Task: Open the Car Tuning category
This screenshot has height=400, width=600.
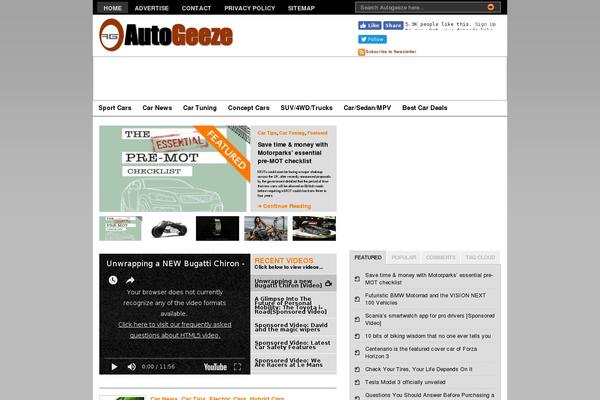Action: coord(200,108)
